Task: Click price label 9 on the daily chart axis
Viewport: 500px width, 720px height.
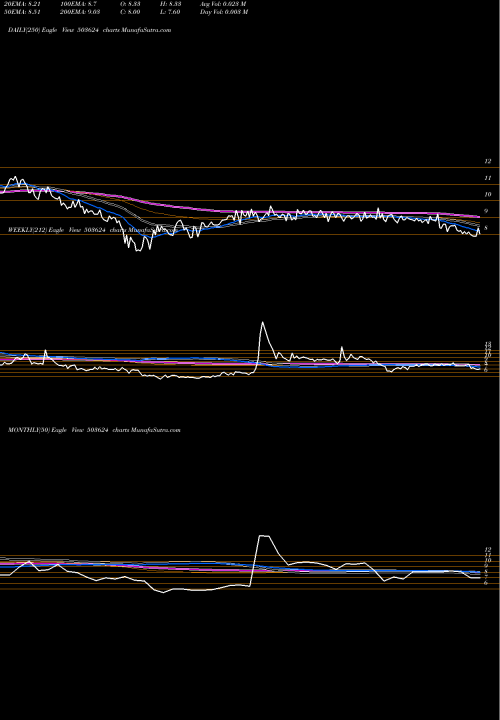Action: (486, 211)
